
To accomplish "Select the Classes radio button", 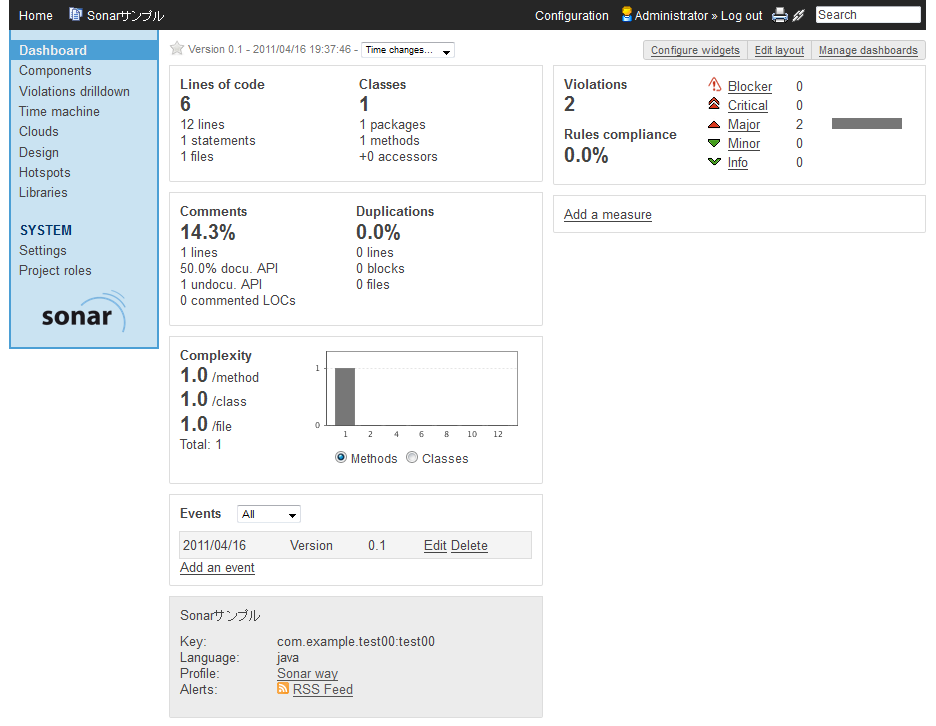I will [x=412, y=457].
